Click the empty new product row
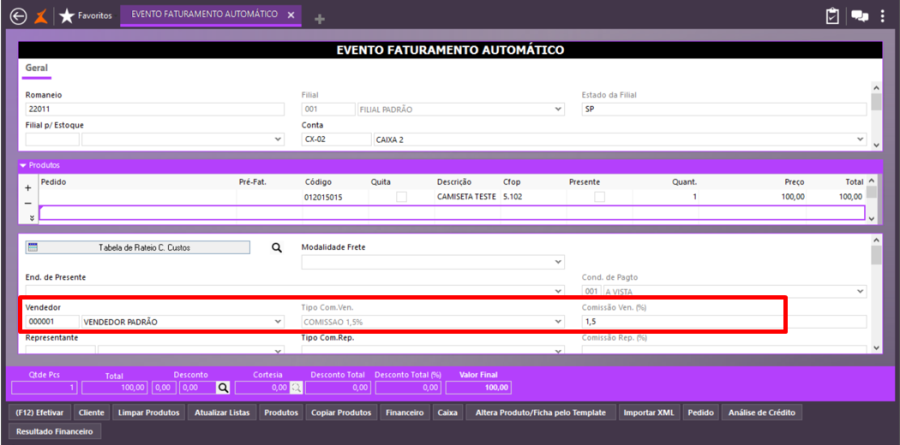Image resolution: width=900 pixels, height=445 pixels. 452,212
